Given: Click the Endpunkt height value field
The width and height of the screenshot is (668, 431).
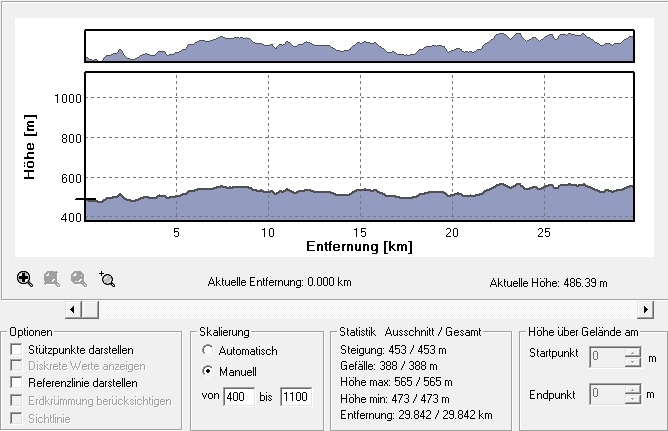Looking at the screenshot, I should [x=606, y=394].
